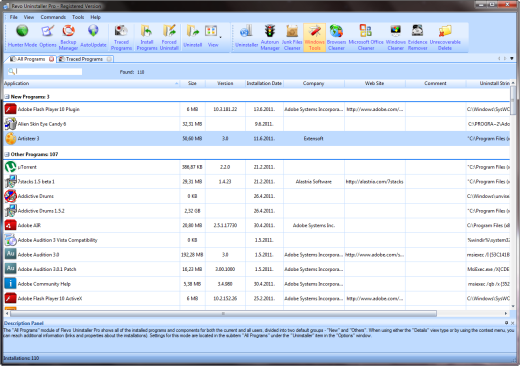Image resolution: width=520 pixels, height=366 pixels.
Task: Click the Adobe Community Help icon
Action: click(10, 284)
